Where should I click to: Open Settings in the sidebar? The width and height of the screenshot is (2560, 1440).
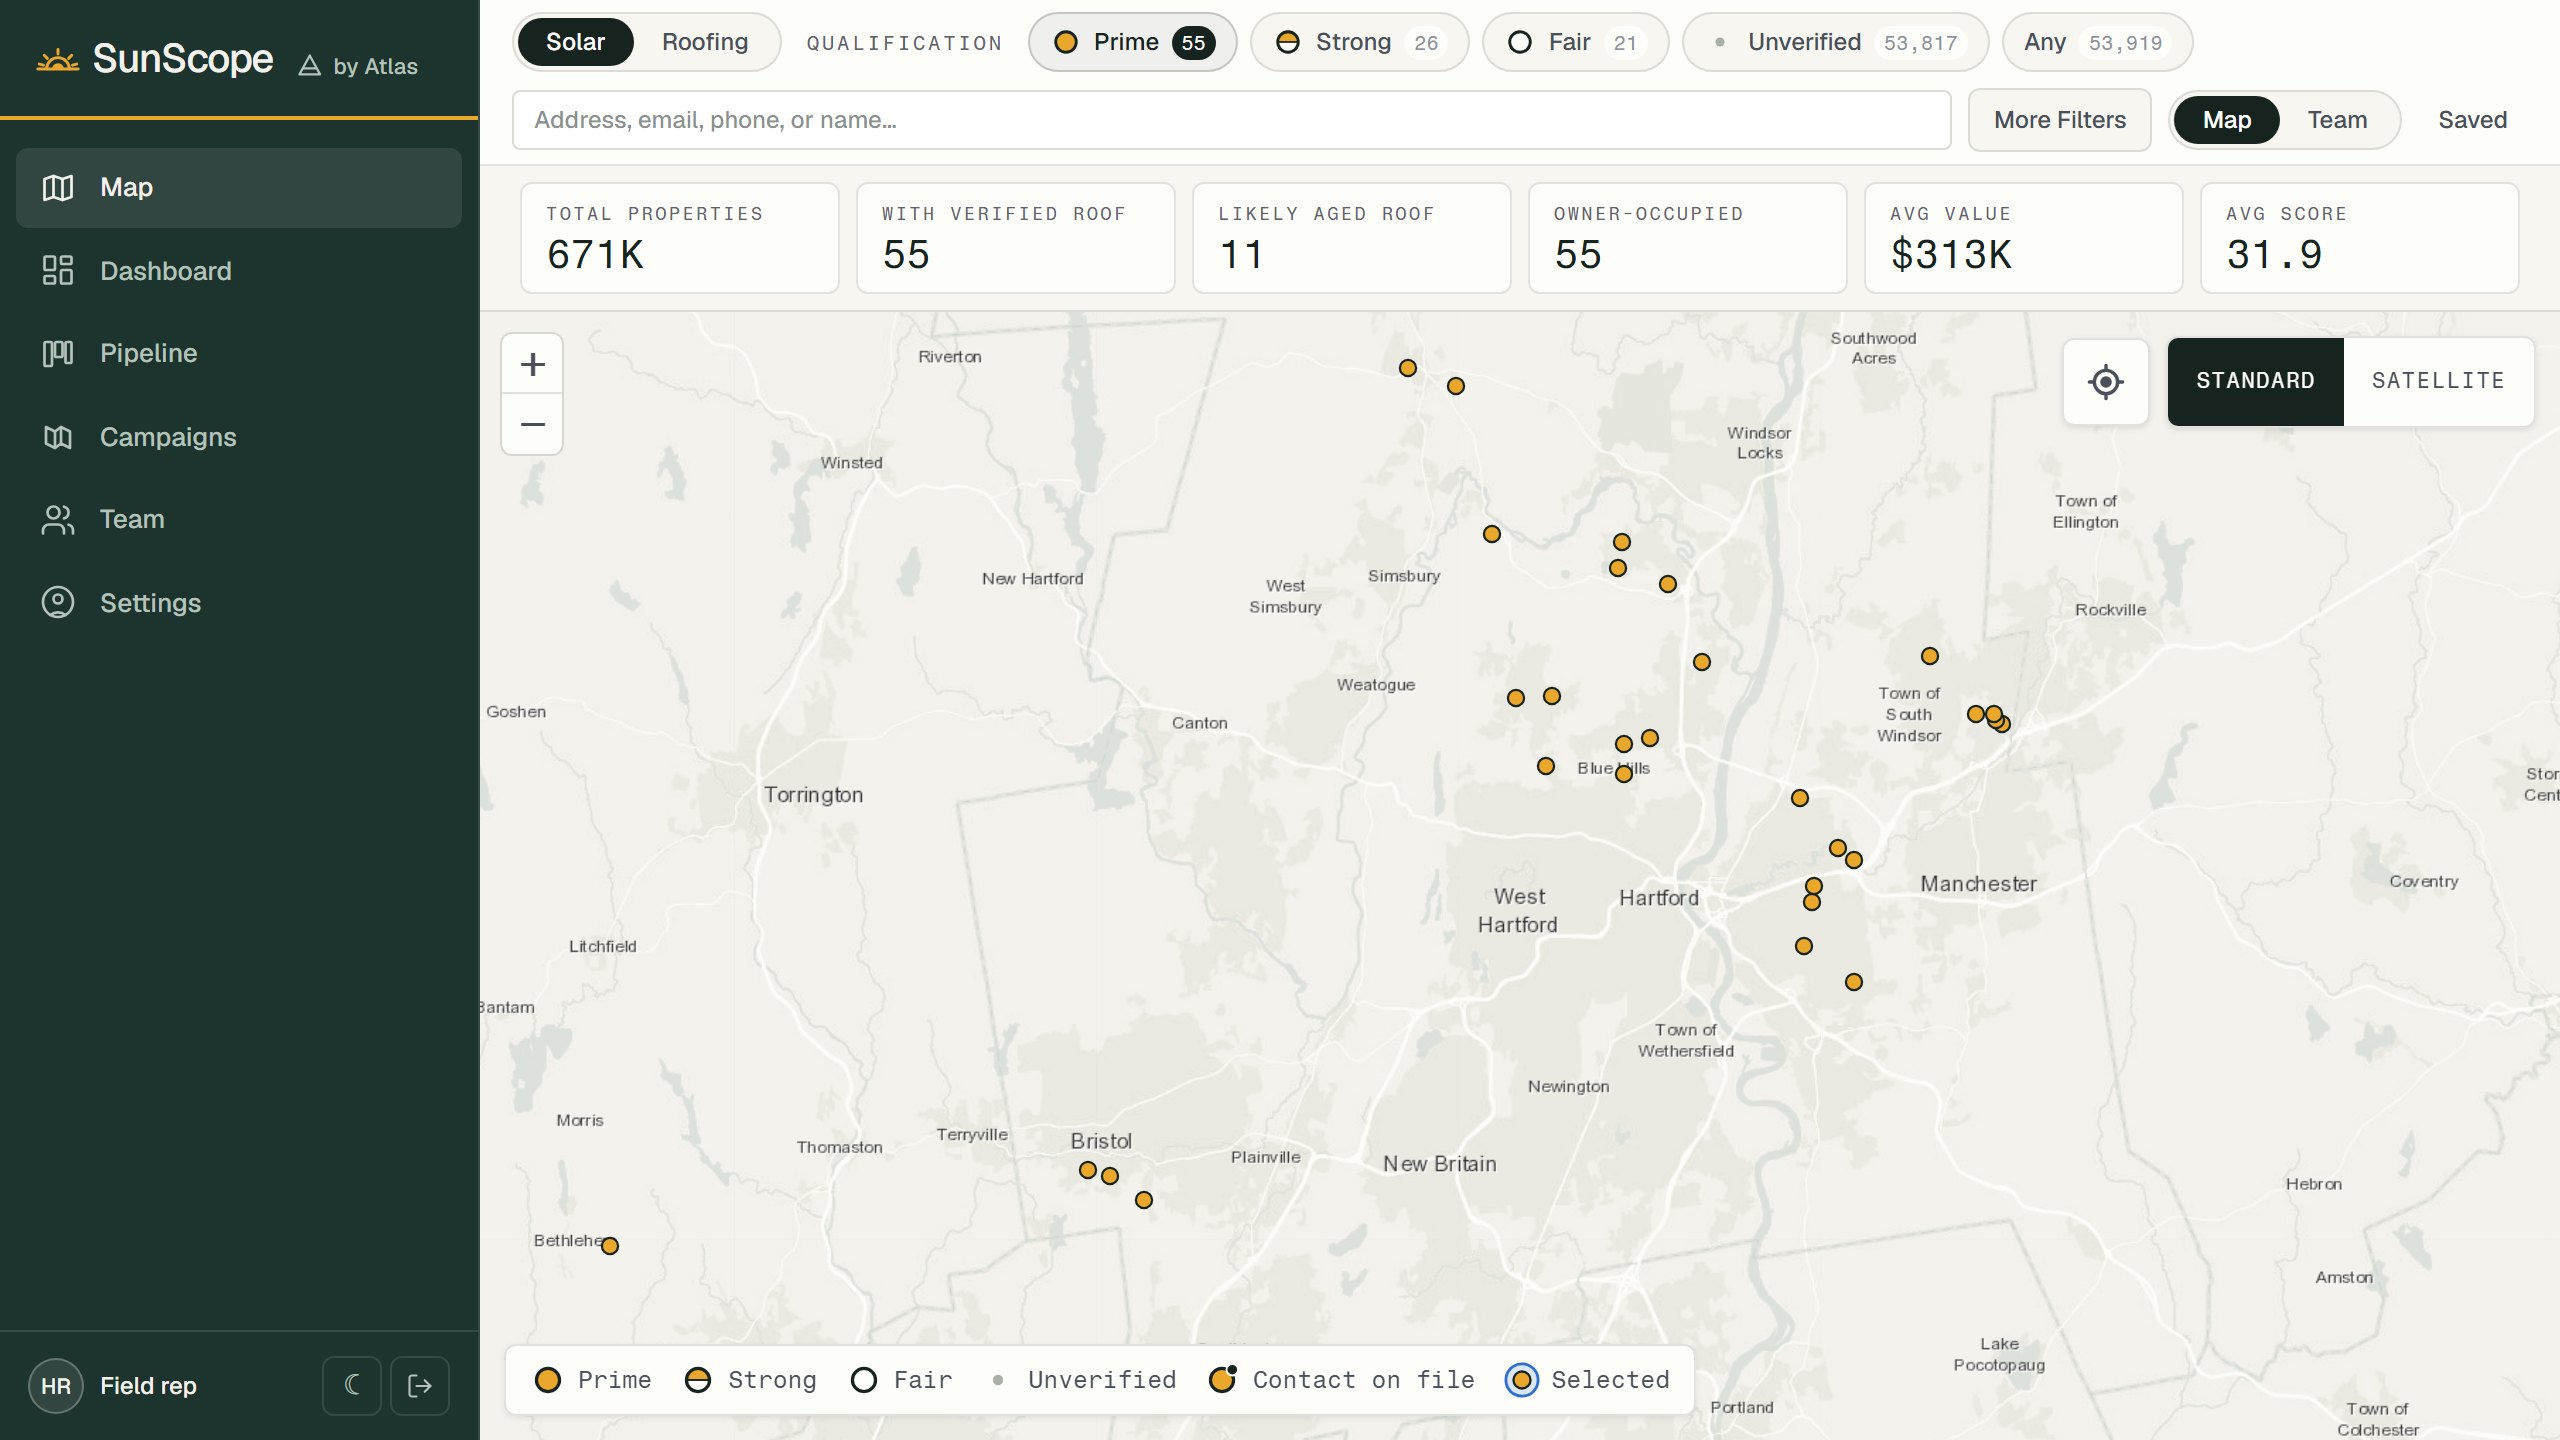(x=239, y=603)
